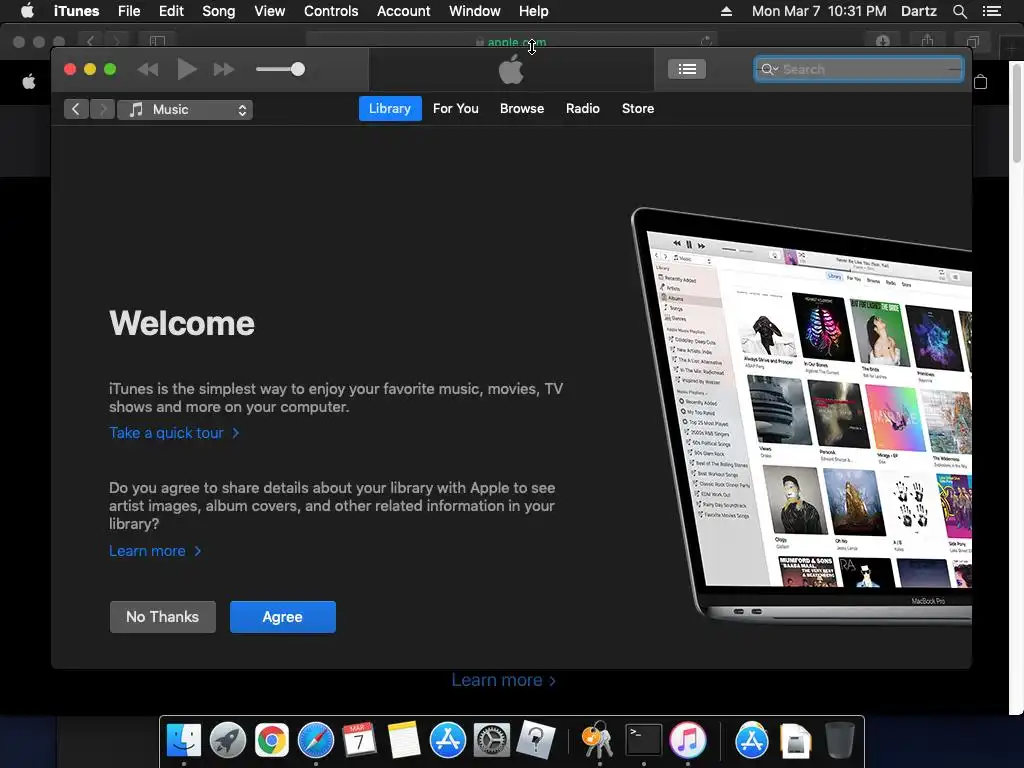The width and height of the screenshot is (1024, 768).
Task: Open Calendar from the Dock
Action: 360,741
